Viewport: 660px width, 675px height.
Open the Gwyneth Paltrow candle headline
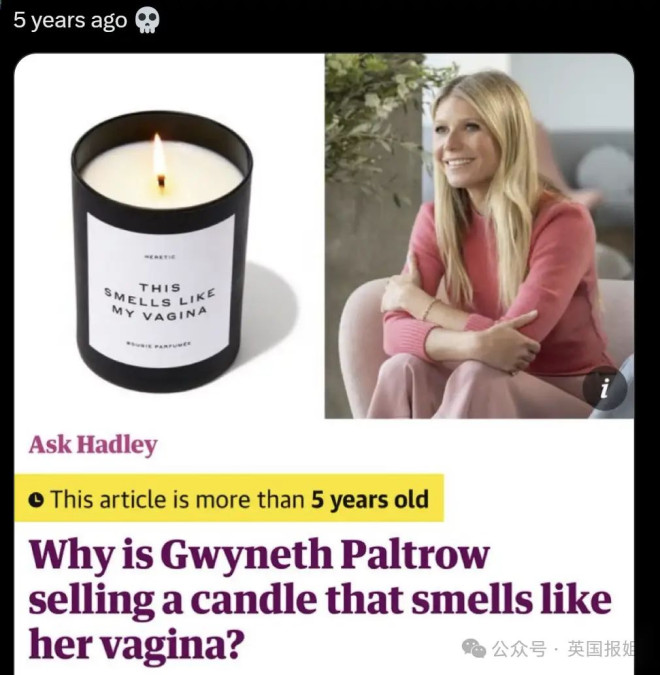[320, 600]
